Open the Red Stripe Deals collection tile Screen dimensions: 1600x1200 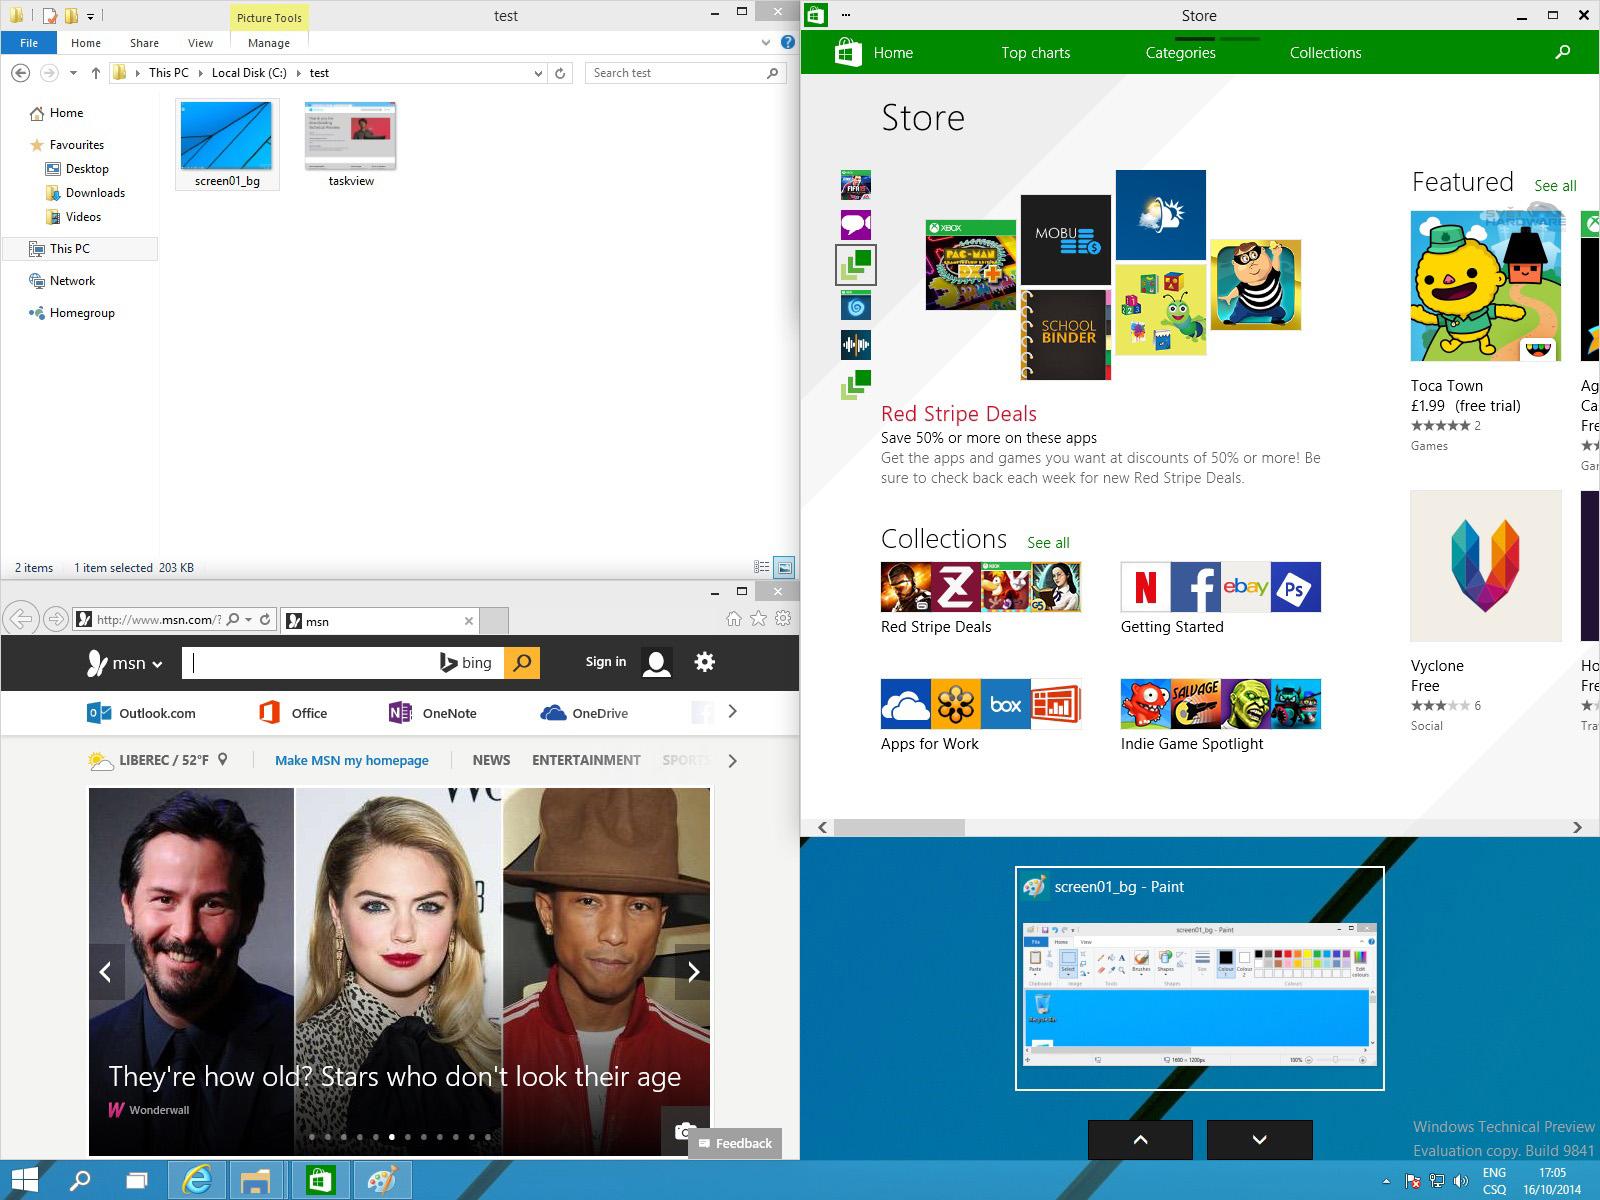click(x=980, y=588)
